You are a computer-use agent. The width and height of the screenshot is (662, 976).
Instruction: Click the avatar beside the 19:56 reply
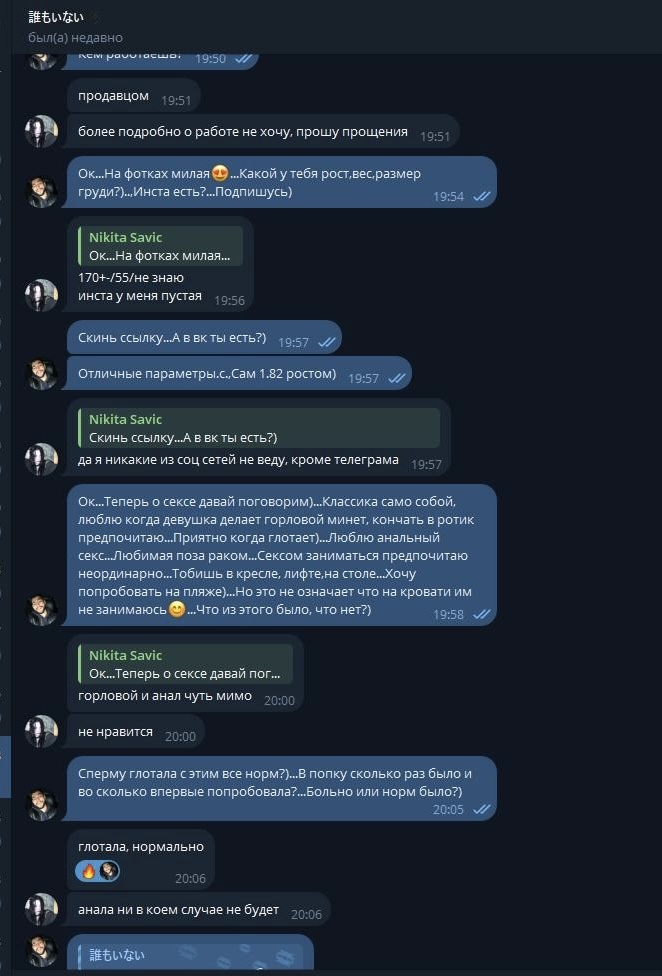[x=41, y=295]
